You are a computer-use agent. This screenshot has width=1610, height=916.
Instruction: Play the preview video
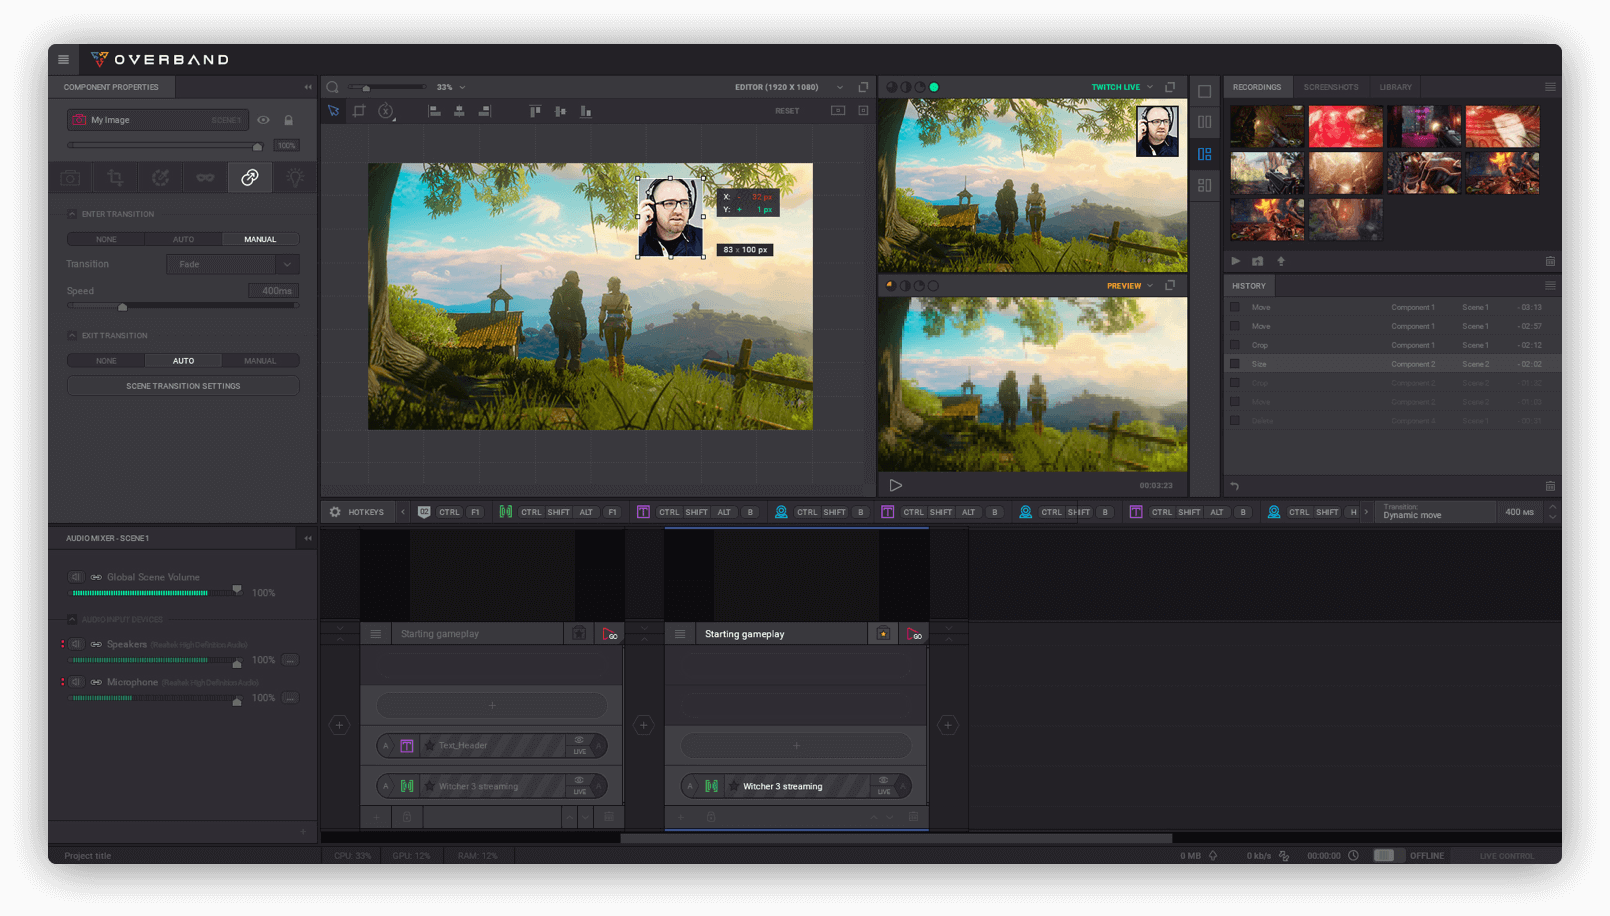[896, 485]
